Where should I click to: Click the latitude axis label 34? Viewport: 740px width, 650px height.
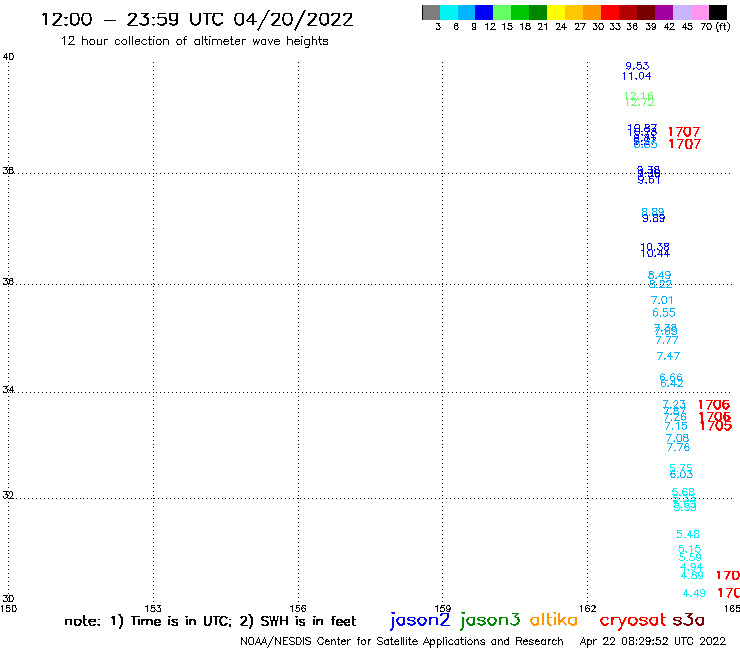[8, 389]
